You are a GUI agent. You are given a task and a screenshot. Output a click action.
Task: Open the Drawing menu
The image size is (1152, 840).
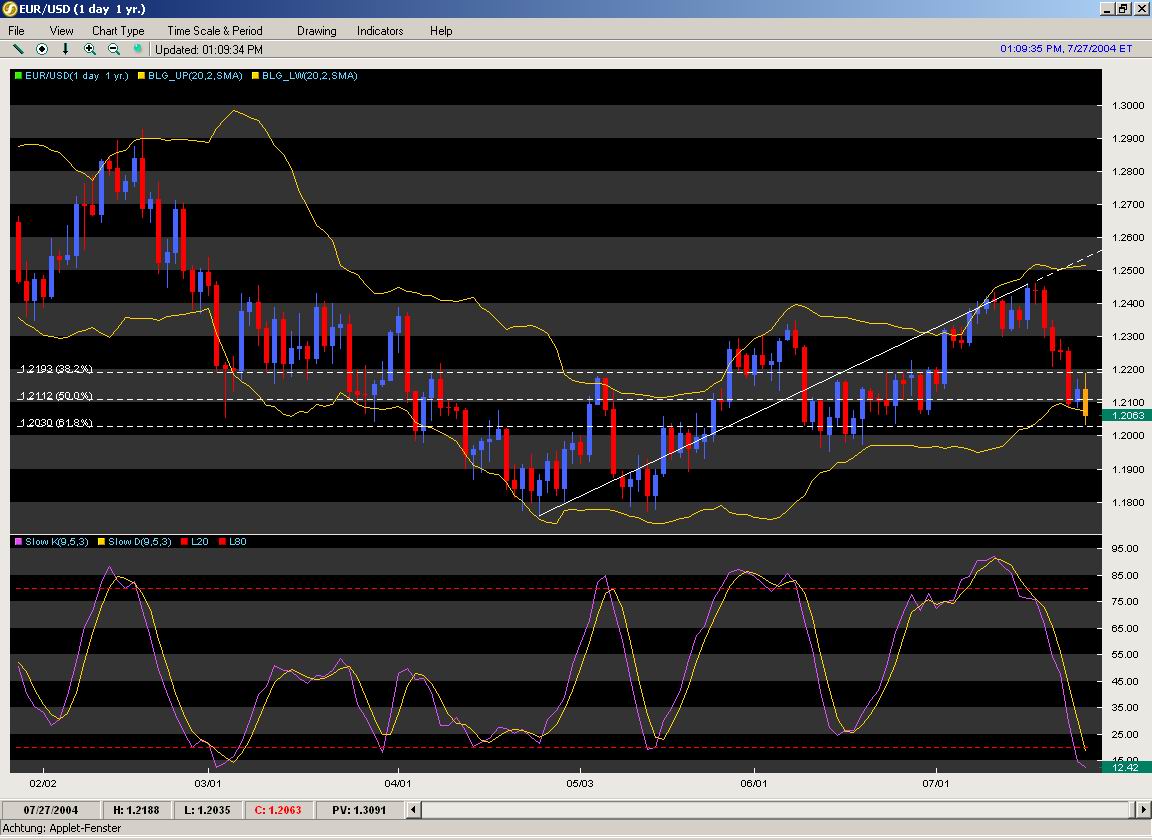[316, 31]
